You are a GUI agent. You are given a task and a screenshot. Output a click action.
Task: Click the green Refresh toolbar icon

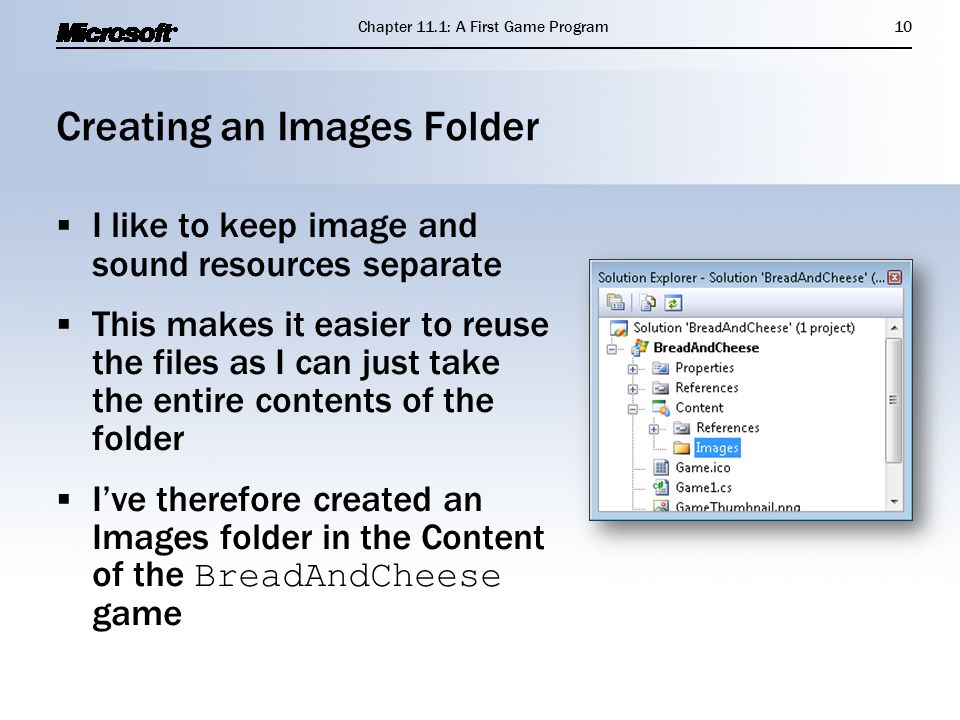673,302
